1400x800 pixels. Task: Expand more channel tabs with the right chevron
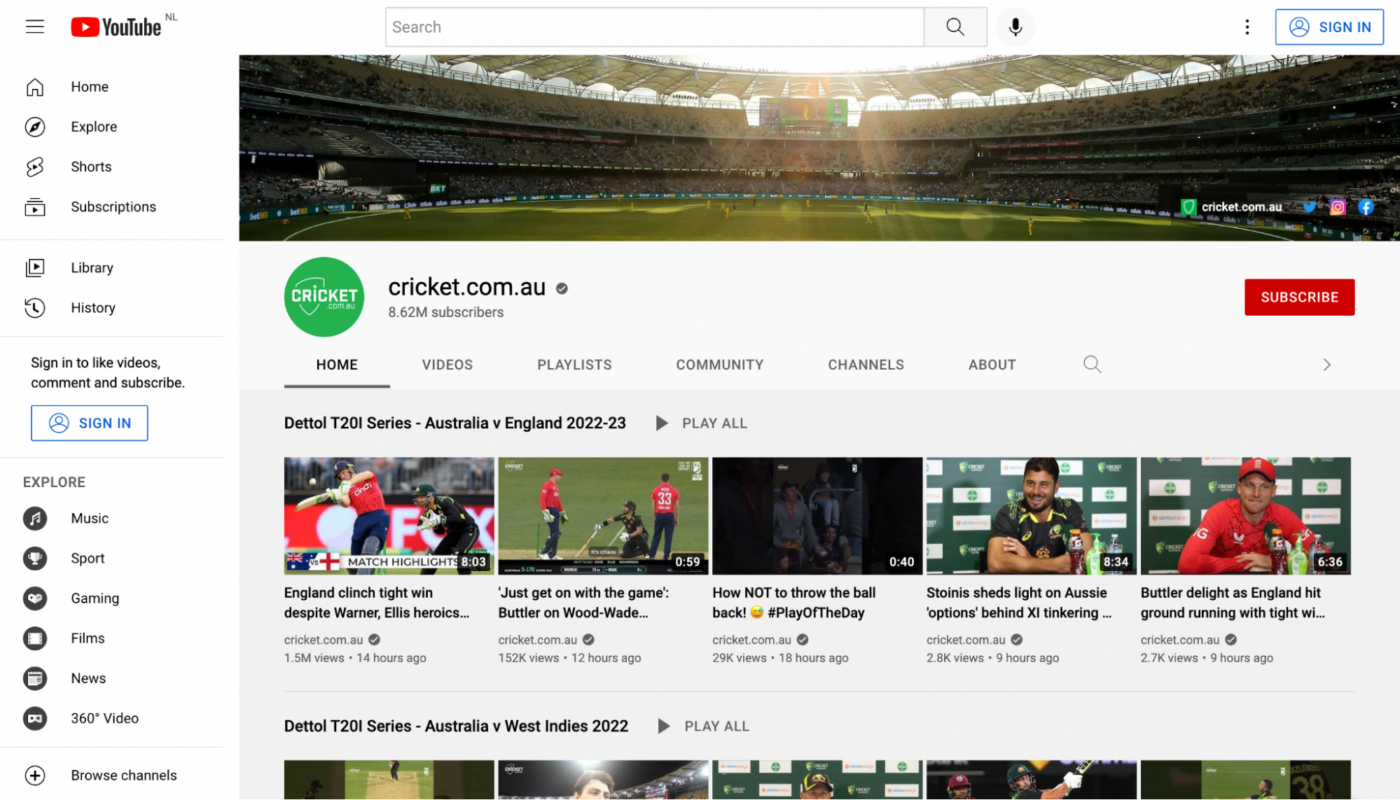pos(1327,365)
